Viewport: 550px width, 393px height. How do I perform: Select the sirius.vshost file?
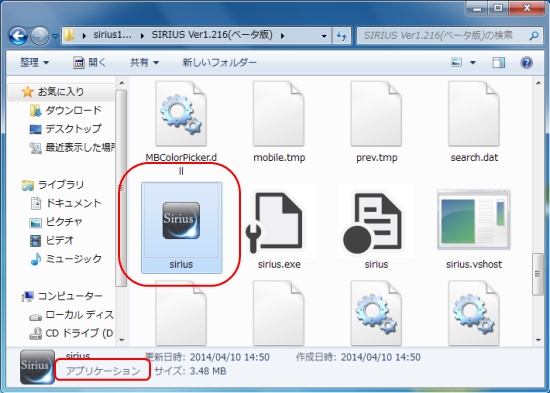point(474,229)
